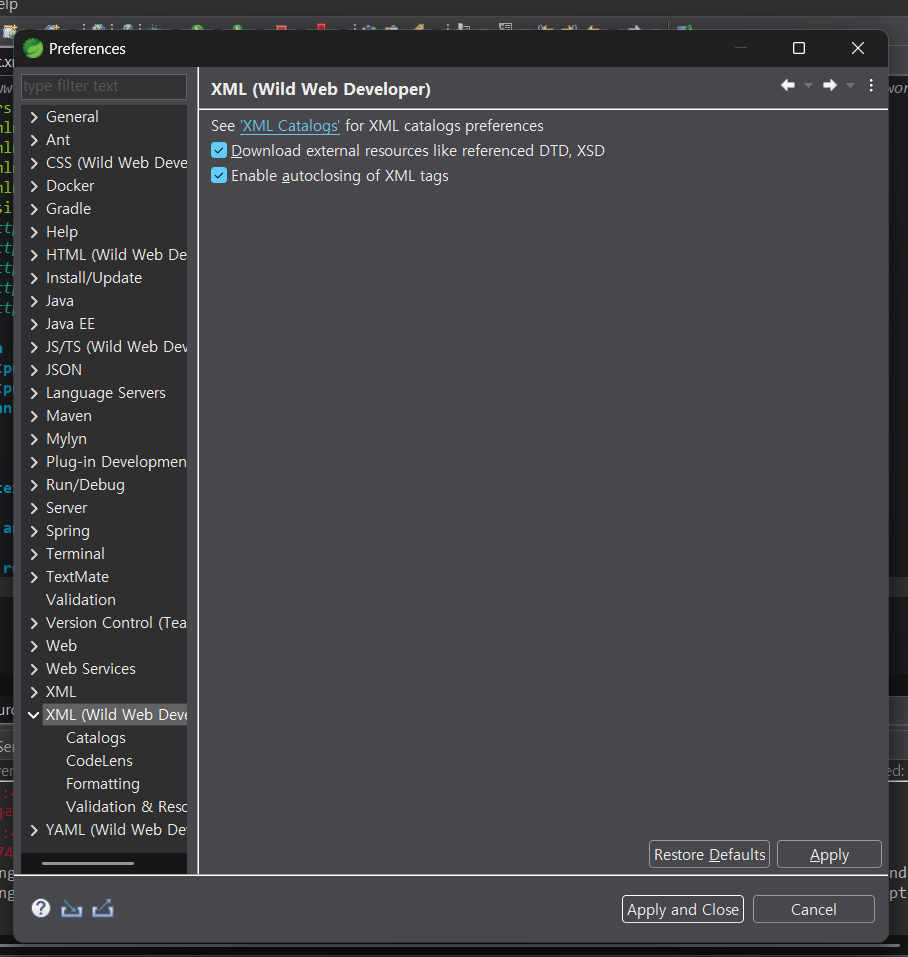Select the CodeLens preference page
The height and width of the screenshot is (957, 908).
pos(99,760)
